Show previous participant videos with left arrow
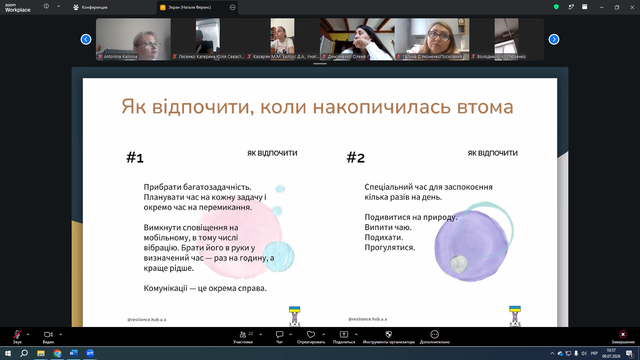 point(86,39)
